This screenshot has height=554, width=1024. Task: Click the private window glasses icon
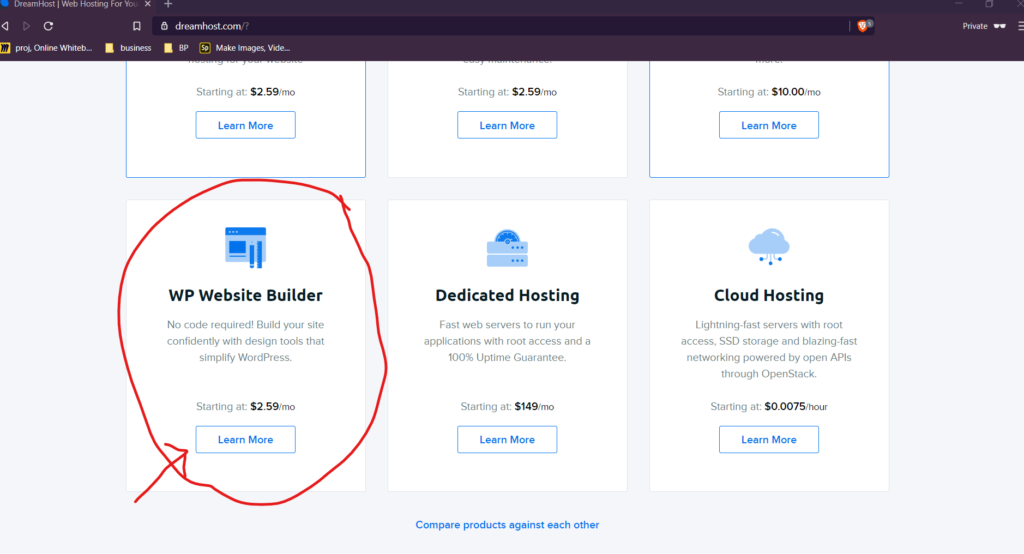(x=999, y=26)
